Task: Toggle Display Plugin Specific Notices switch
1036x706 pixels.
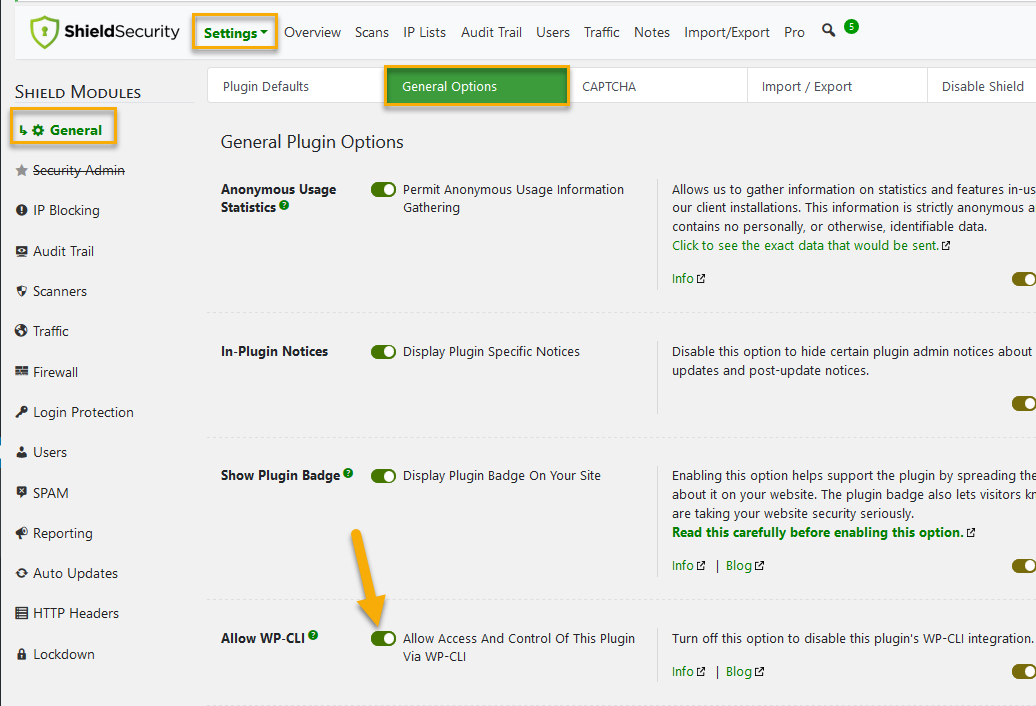Action: point(383,352)
